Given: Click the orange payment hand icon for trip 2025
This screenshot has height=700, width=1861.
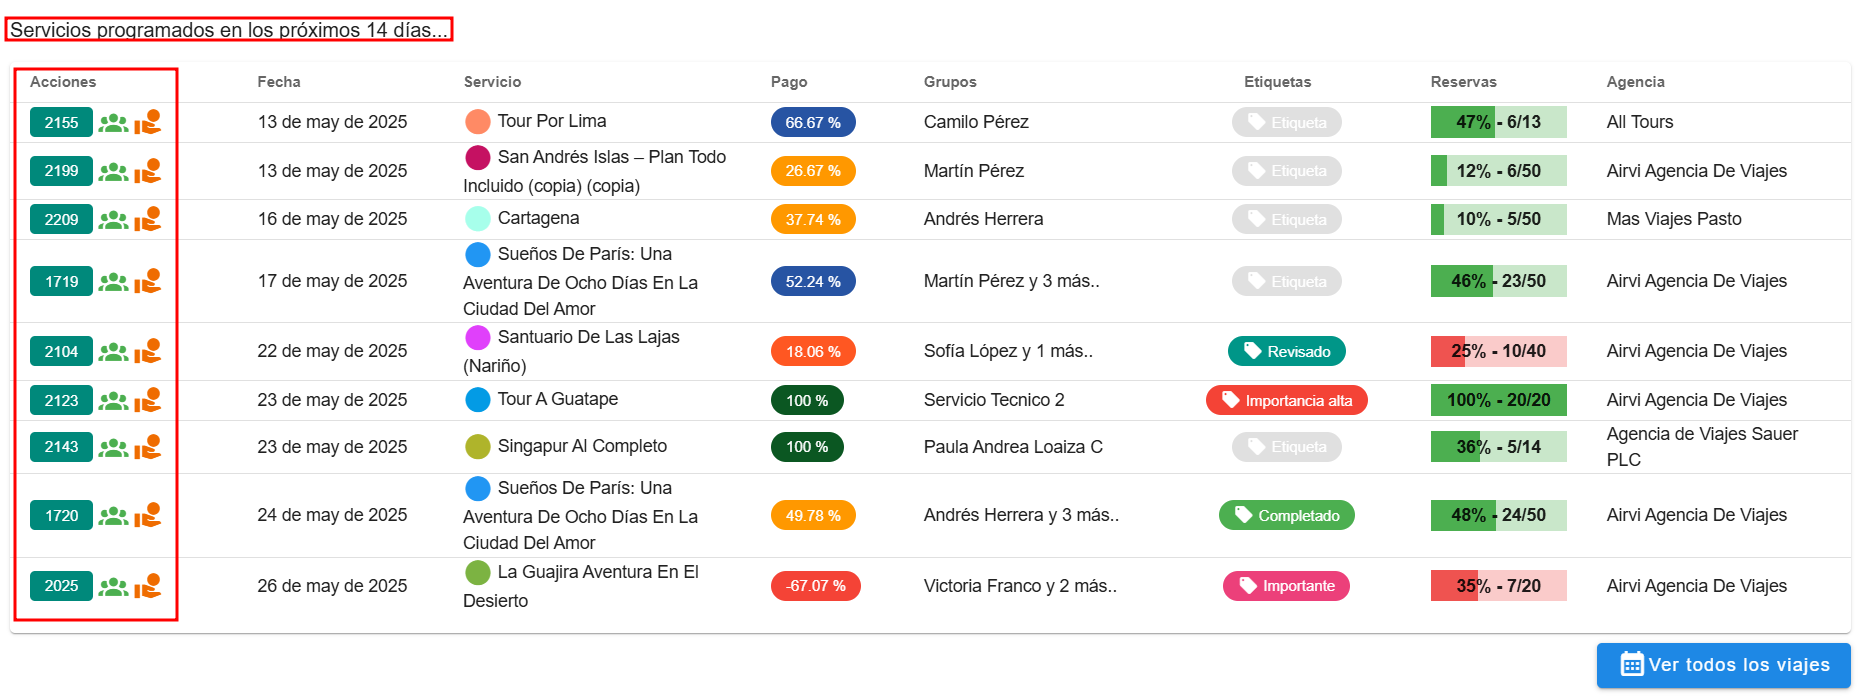Looking at the screenshot, I should click(x=148, y=586).
